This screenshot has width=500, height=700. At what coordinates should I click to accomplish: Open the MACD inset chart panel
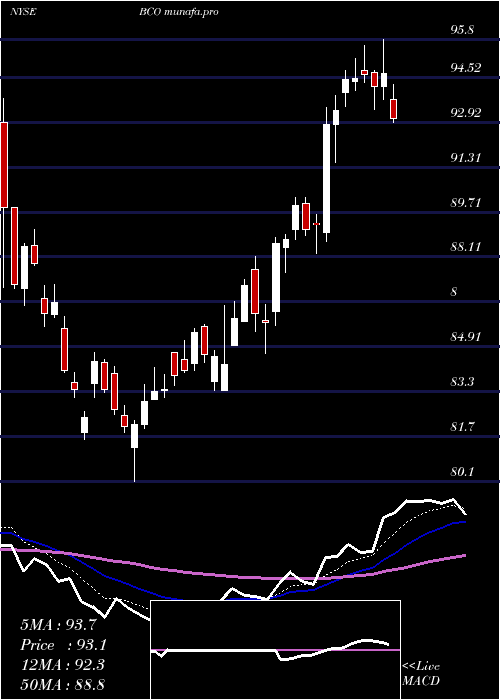pos(275,650)
